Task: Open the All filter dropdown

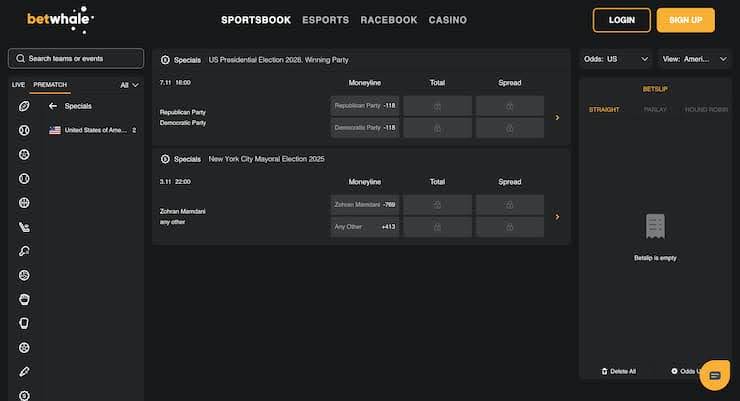Action: coord(129,85)
